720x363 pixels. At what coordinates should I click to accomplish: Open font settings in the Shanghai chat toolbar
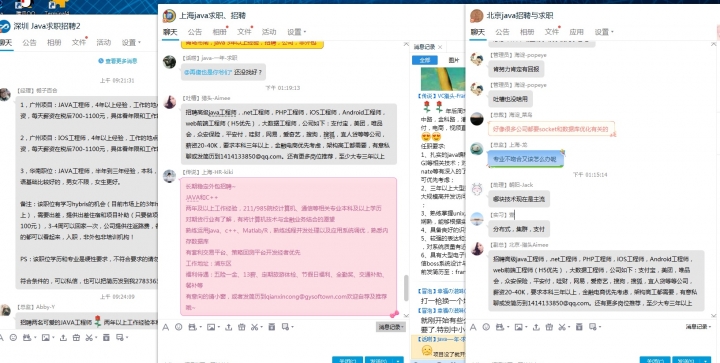pos(166,327)
